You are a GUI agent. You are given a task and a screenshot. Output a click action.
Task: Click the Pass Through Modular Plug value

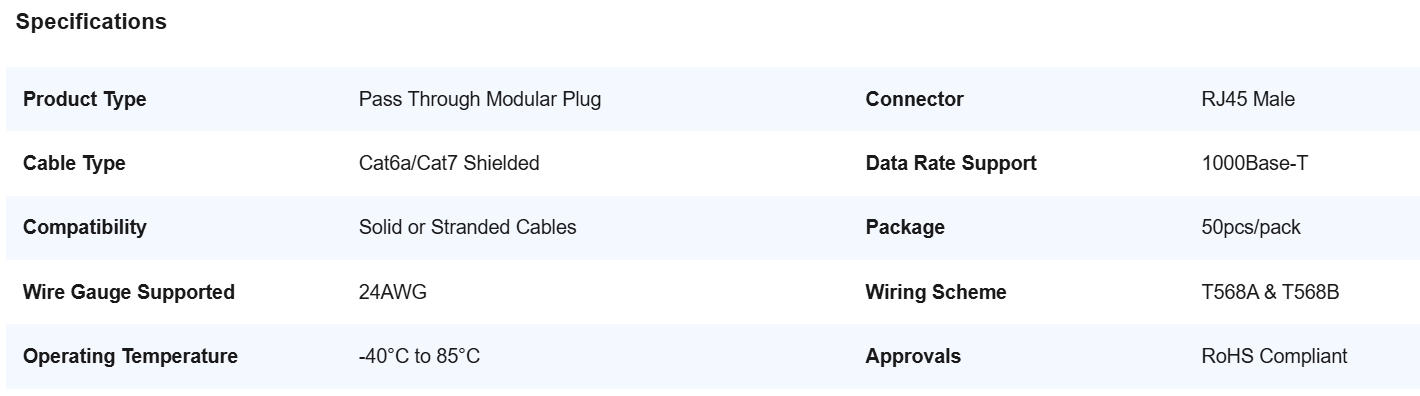tap(480, 99)
